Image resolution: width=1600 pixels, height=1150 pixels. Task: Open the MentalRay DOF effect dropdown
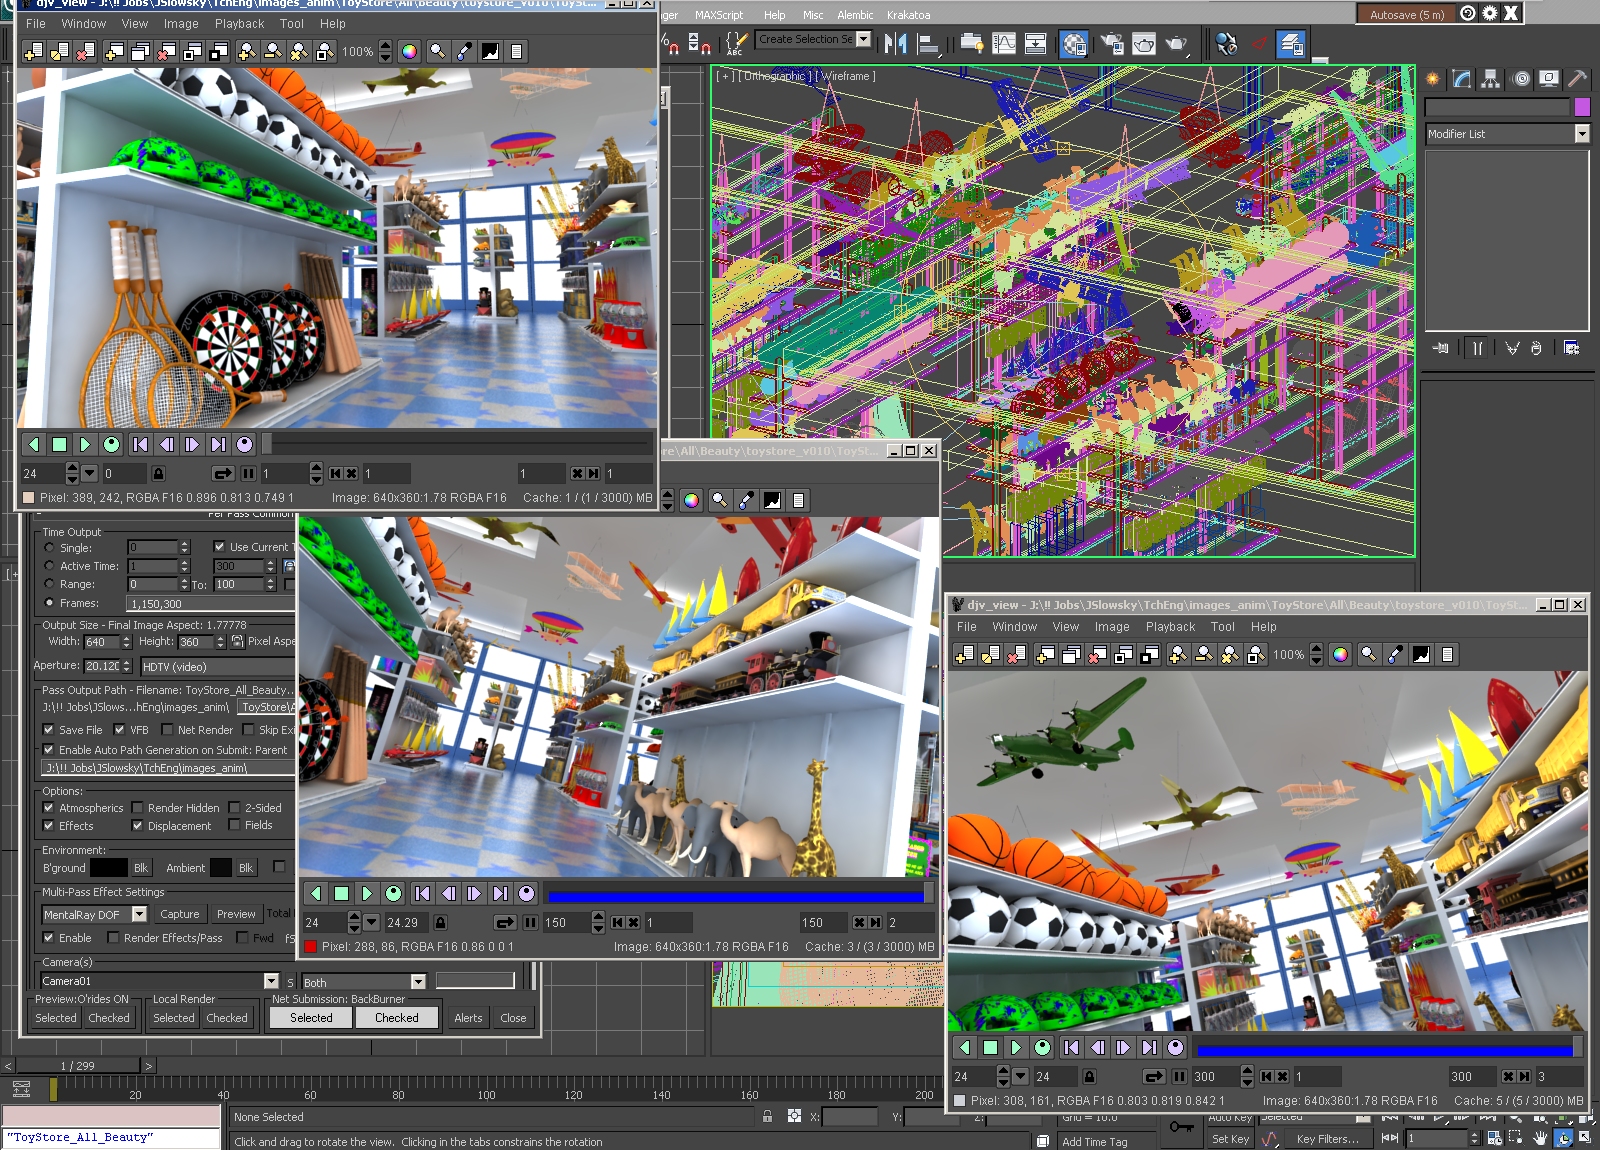tap(139, 914)
